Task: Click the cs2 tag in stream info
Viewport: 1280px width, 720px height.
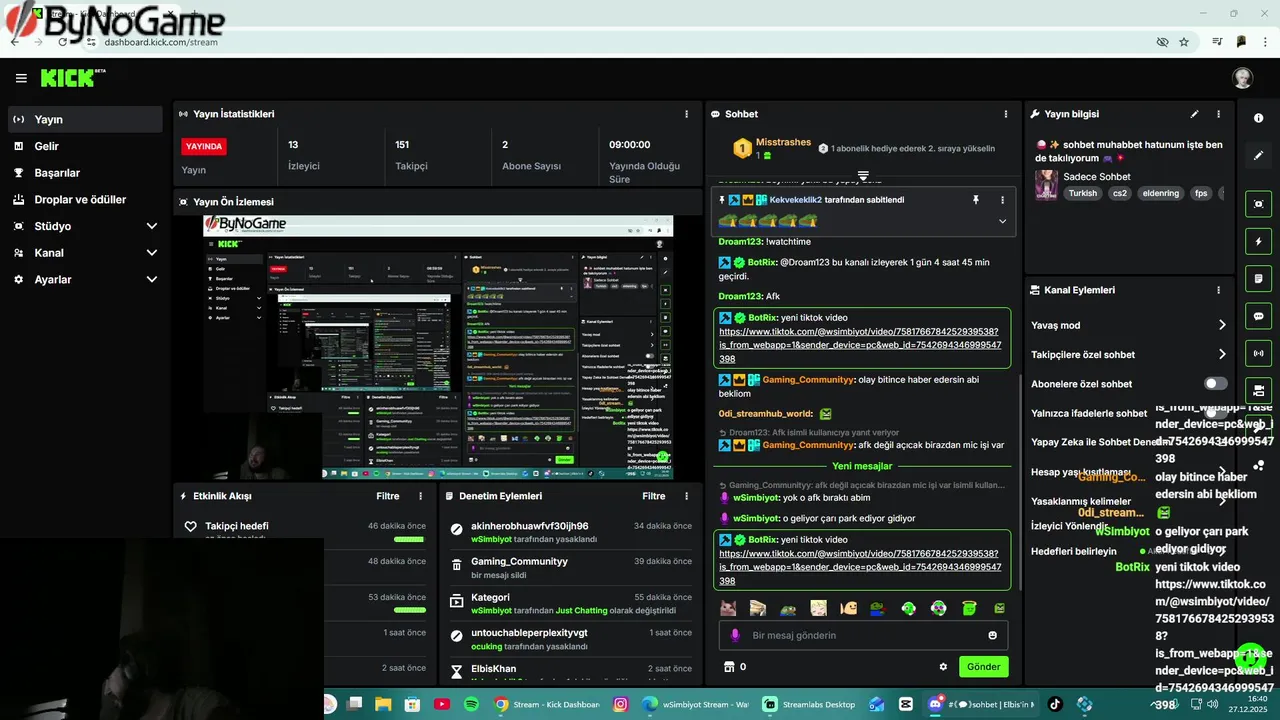Action: coord(1120,193)
